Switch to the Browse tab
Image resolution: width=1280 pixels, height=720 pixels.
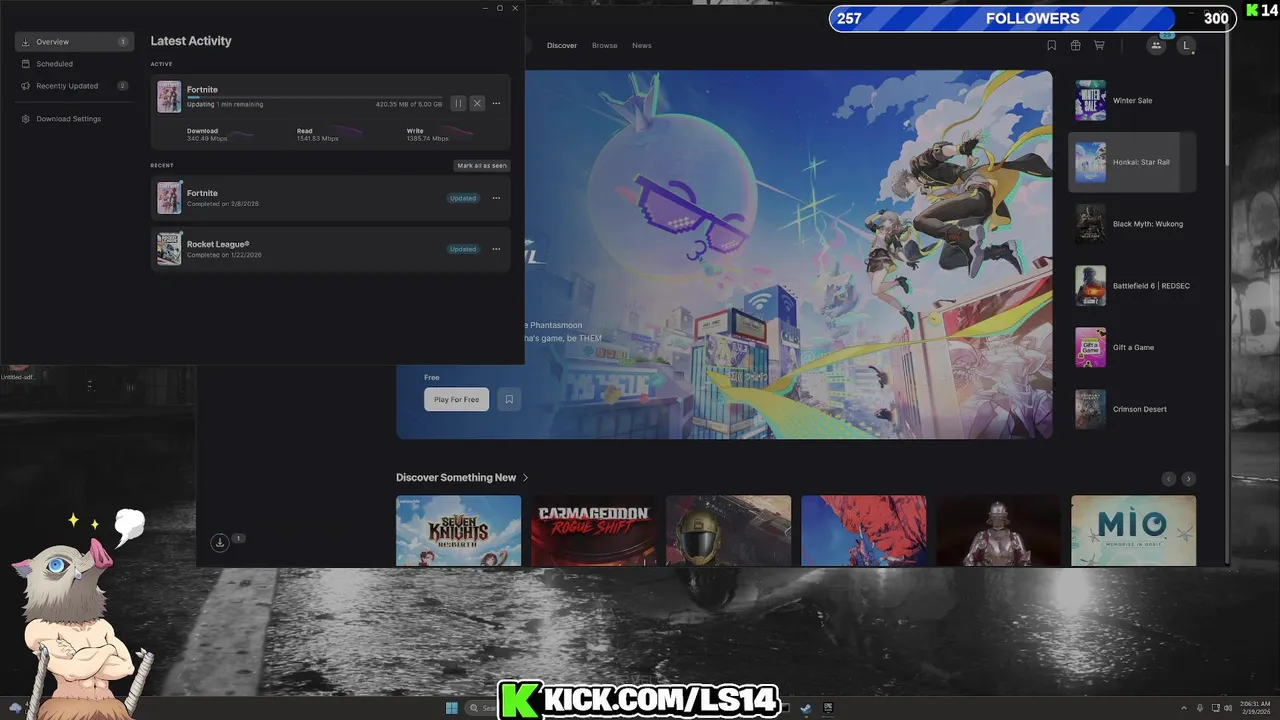(604, 45)
